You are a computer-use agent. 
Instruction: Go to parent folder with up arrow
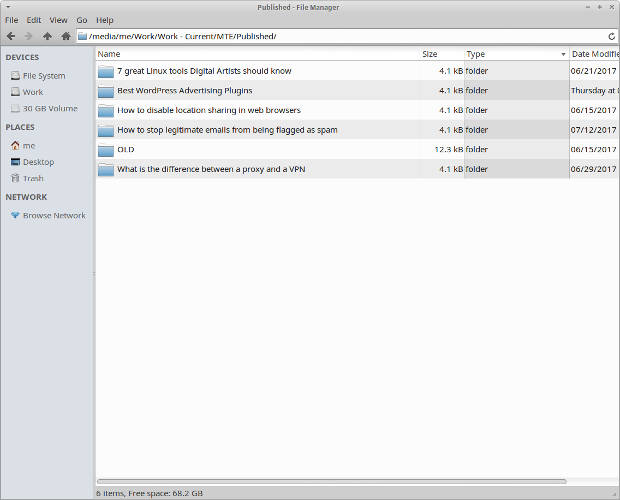click(x=47, y=36)
